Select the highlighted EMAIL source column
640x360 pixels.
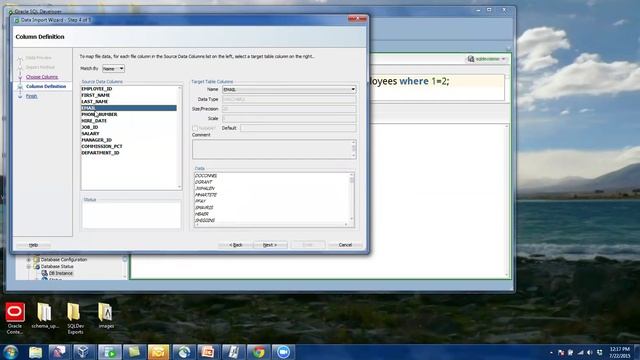[129, 108]
